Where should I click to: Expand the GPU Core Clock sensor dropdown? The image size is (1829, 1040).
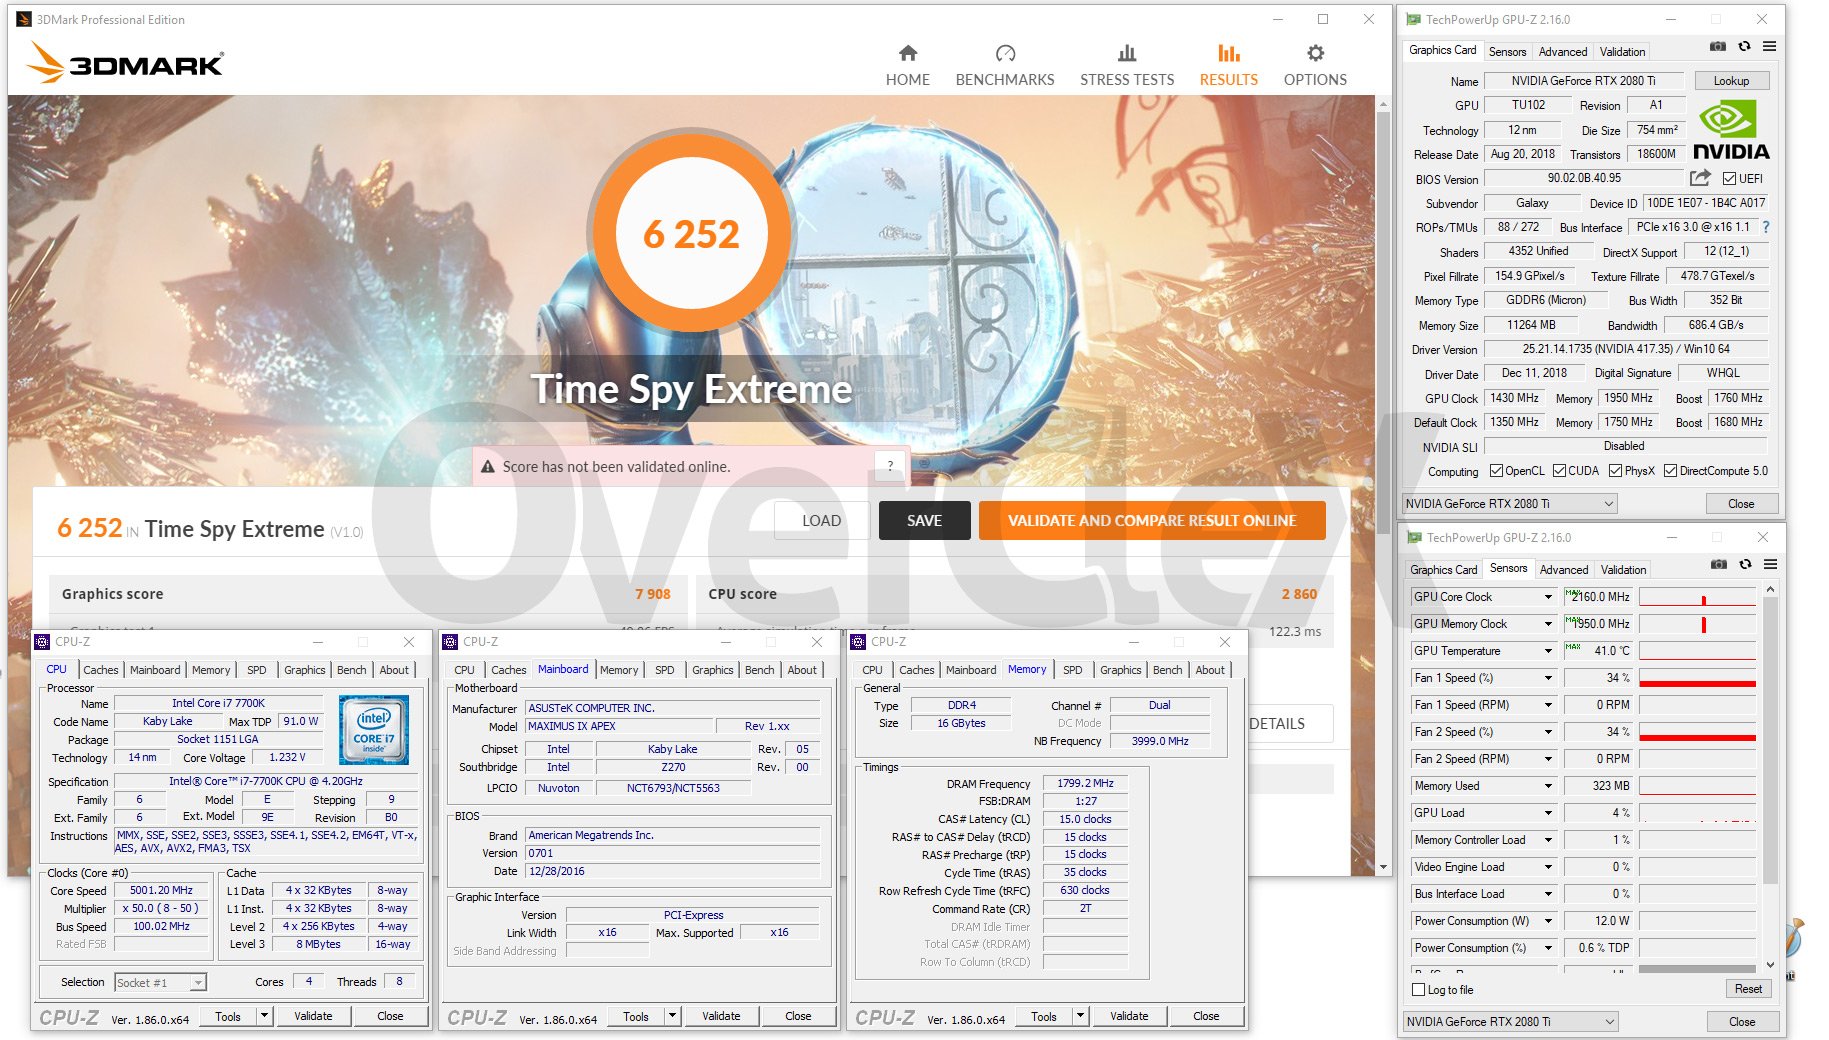[1548, 597]
